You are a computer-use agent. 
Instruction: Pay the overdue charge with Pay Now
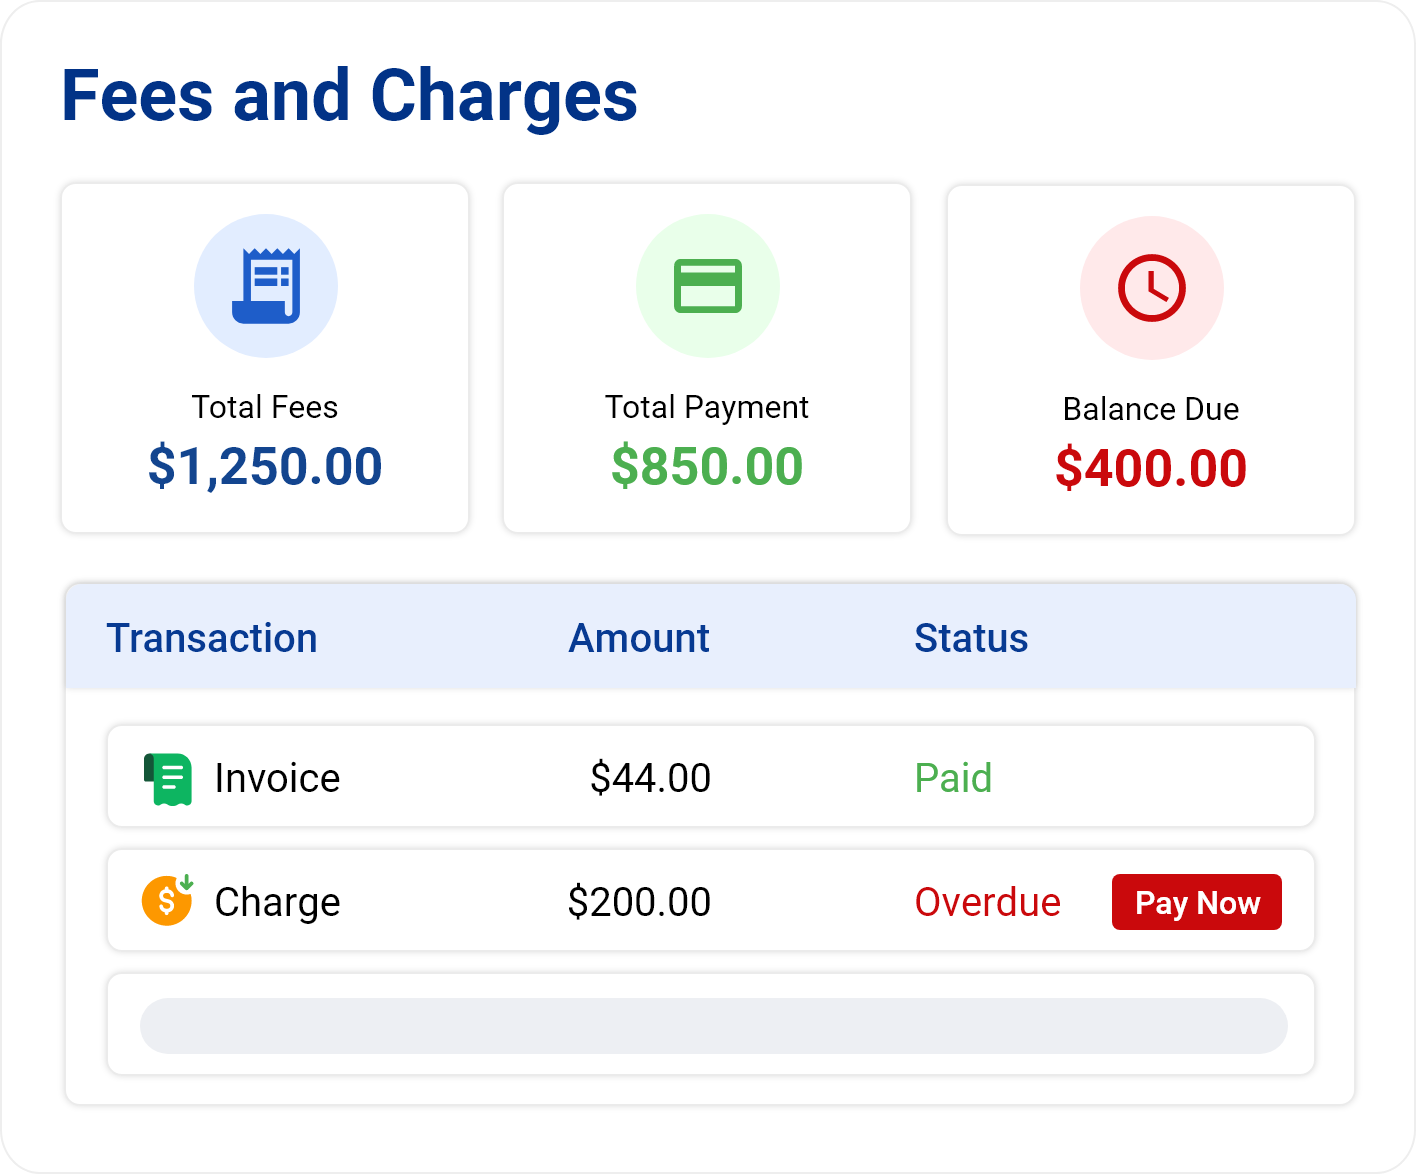(x=1197, y=902)
